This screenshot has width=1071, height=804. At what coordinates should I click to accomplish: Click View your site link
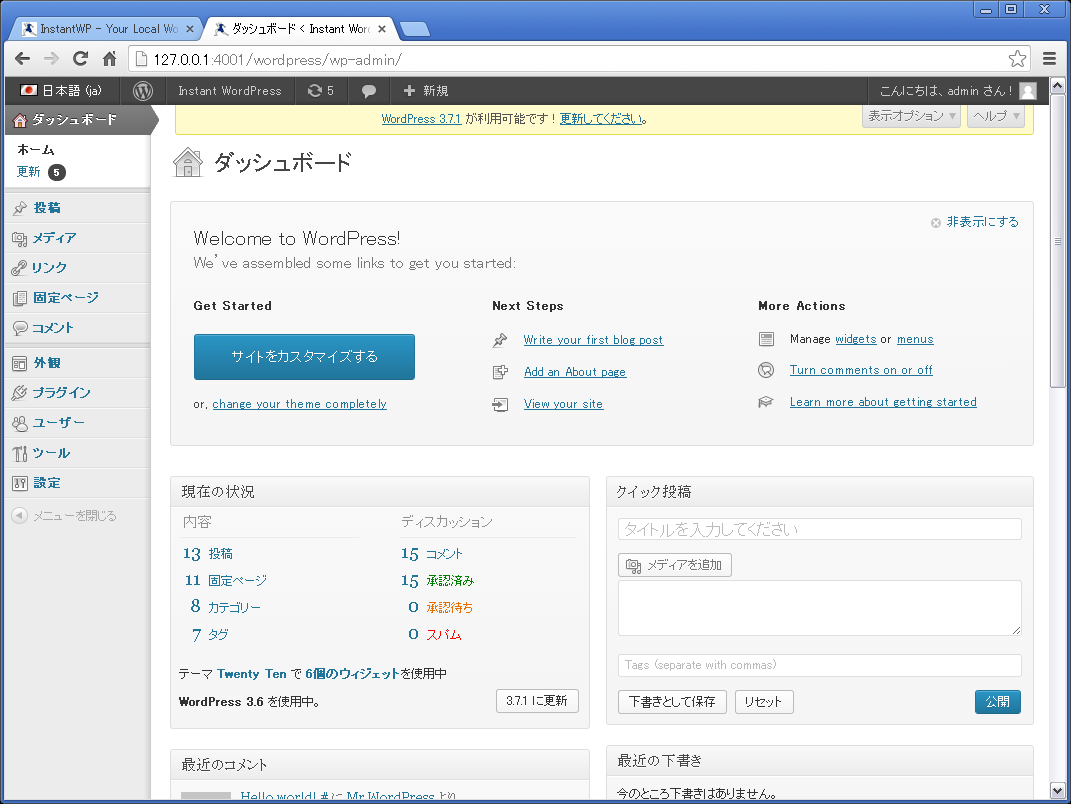tap(563, 404)
